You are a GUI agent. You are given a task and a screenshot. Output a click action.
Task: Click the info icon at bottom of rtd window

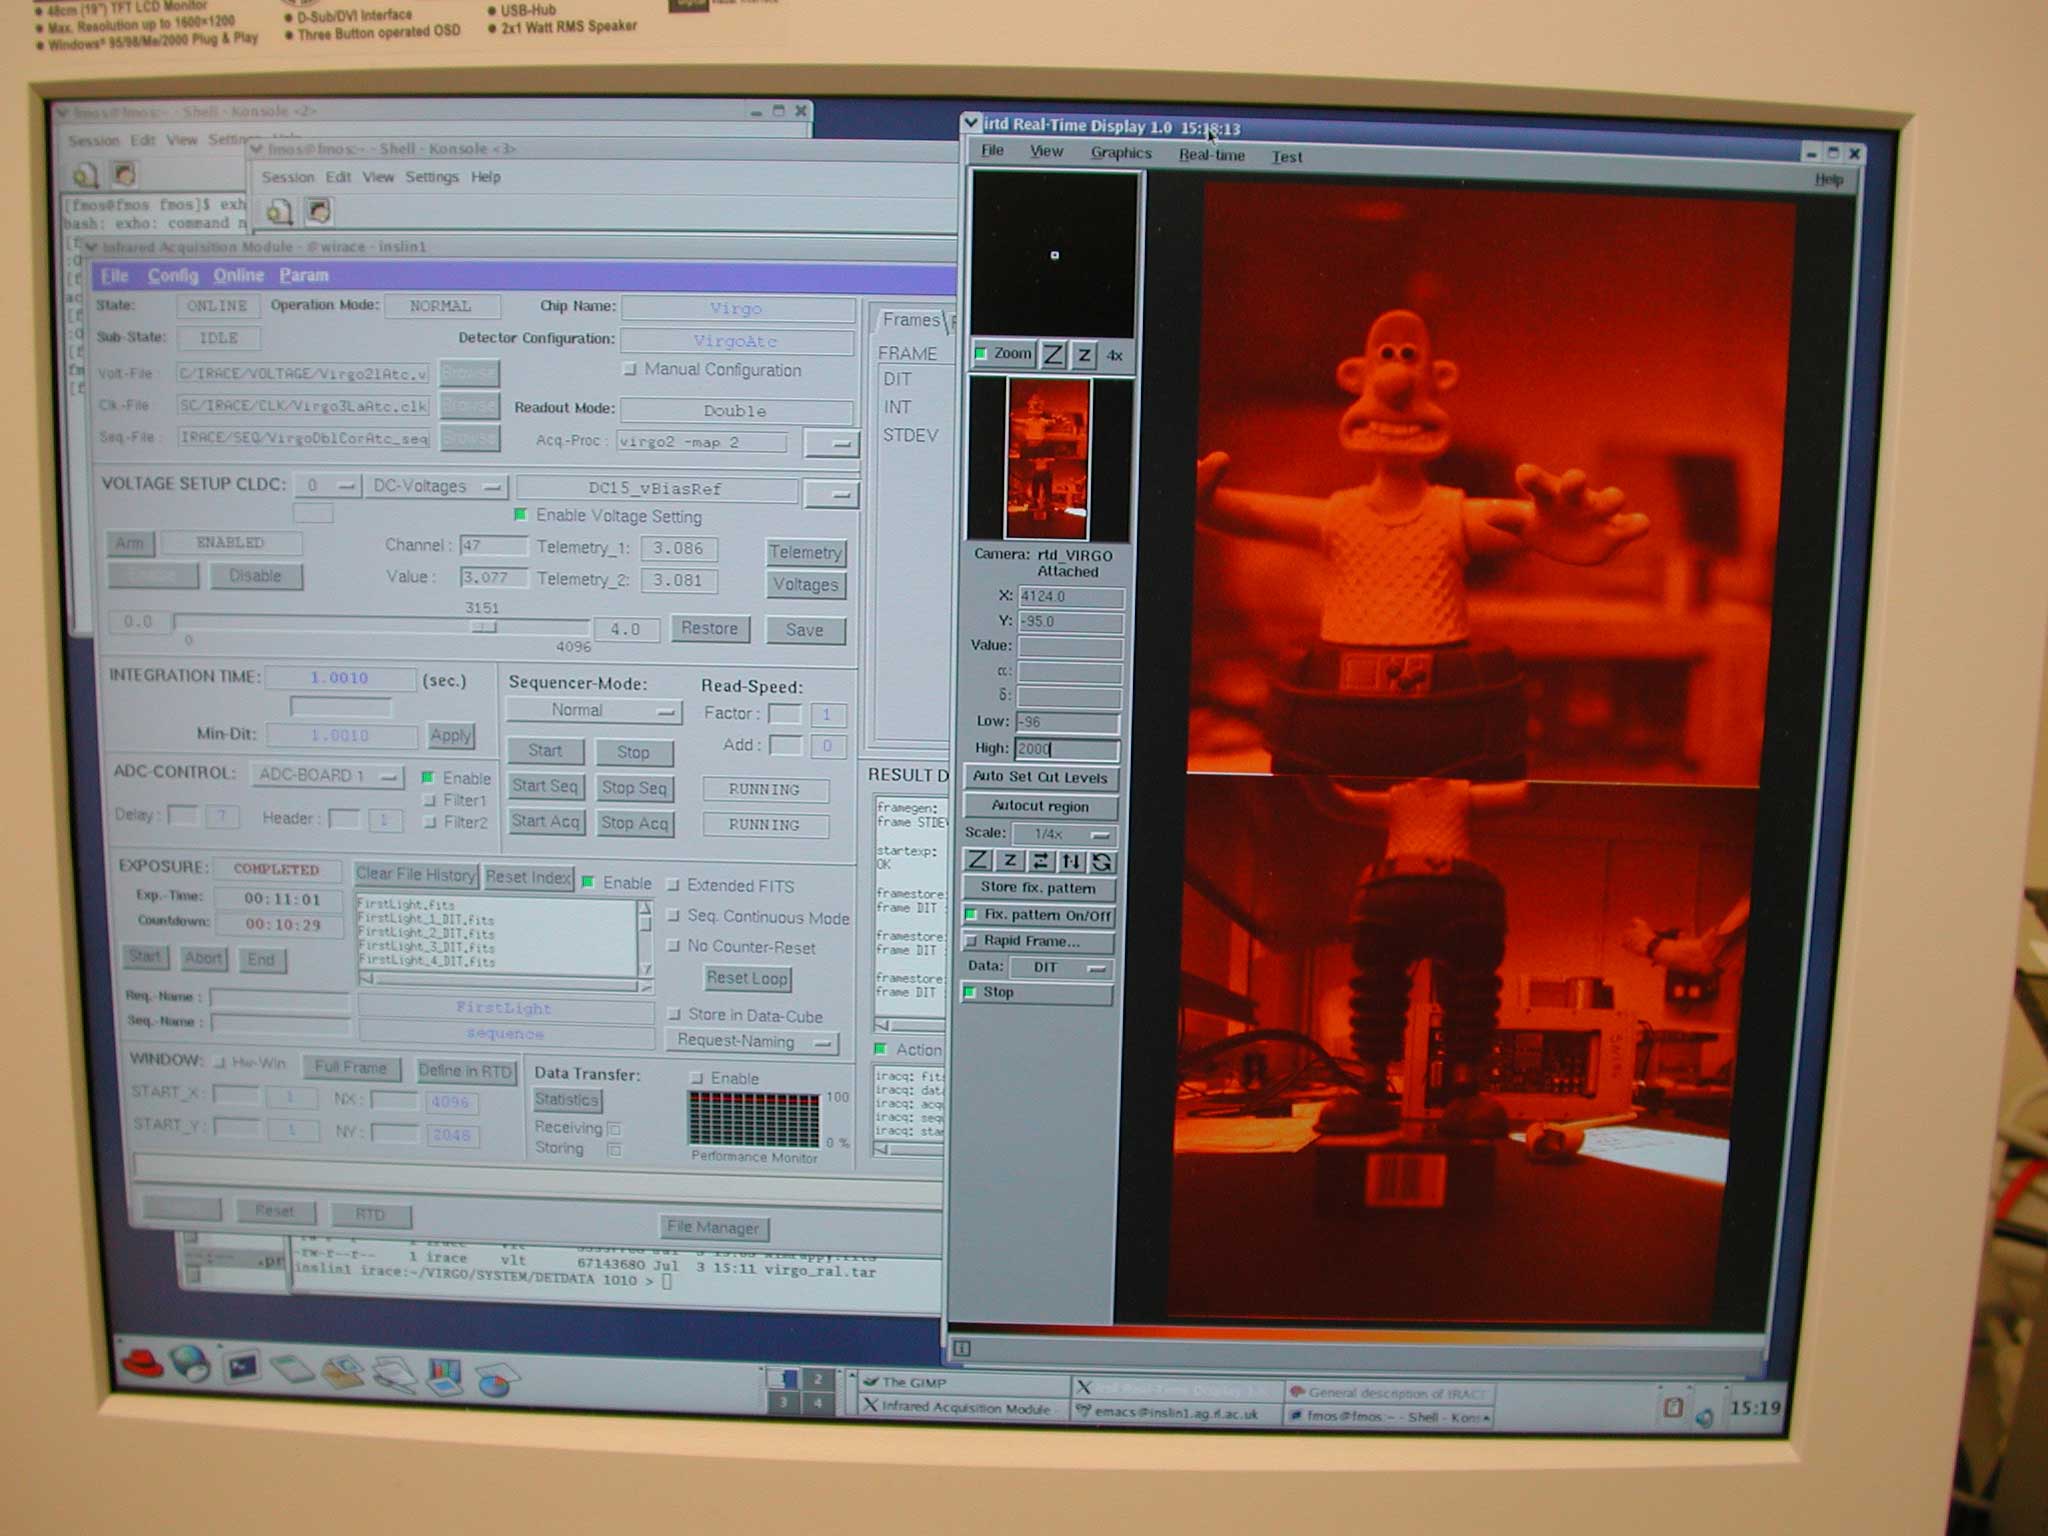[x=961, y=1348]
